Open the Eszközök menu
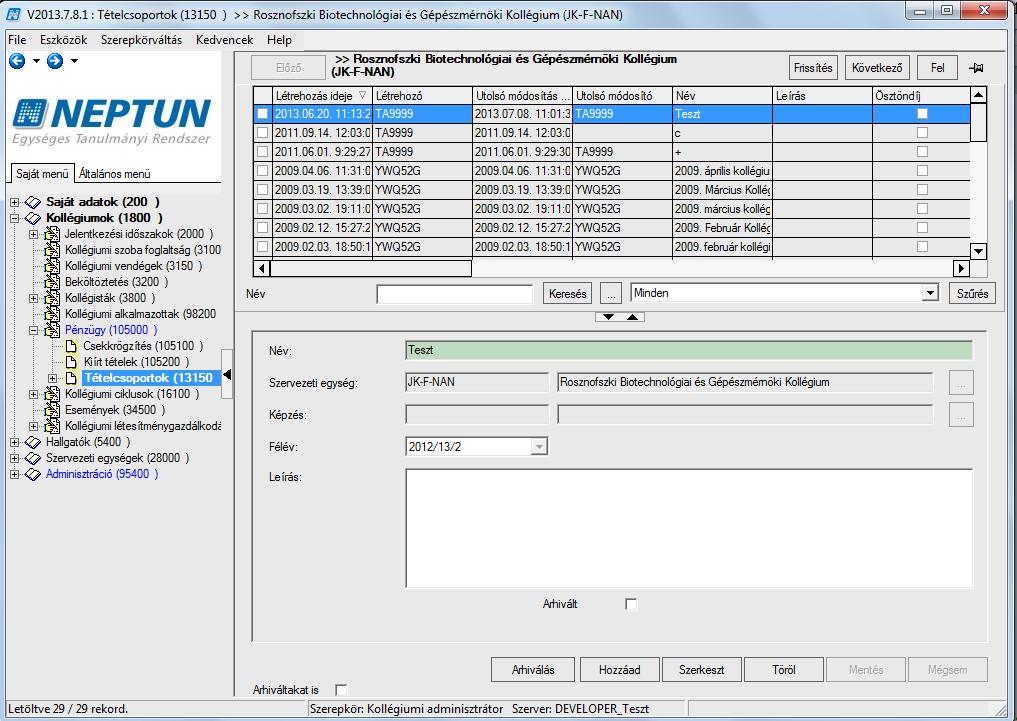1017x721 pixels. (64, 40)
